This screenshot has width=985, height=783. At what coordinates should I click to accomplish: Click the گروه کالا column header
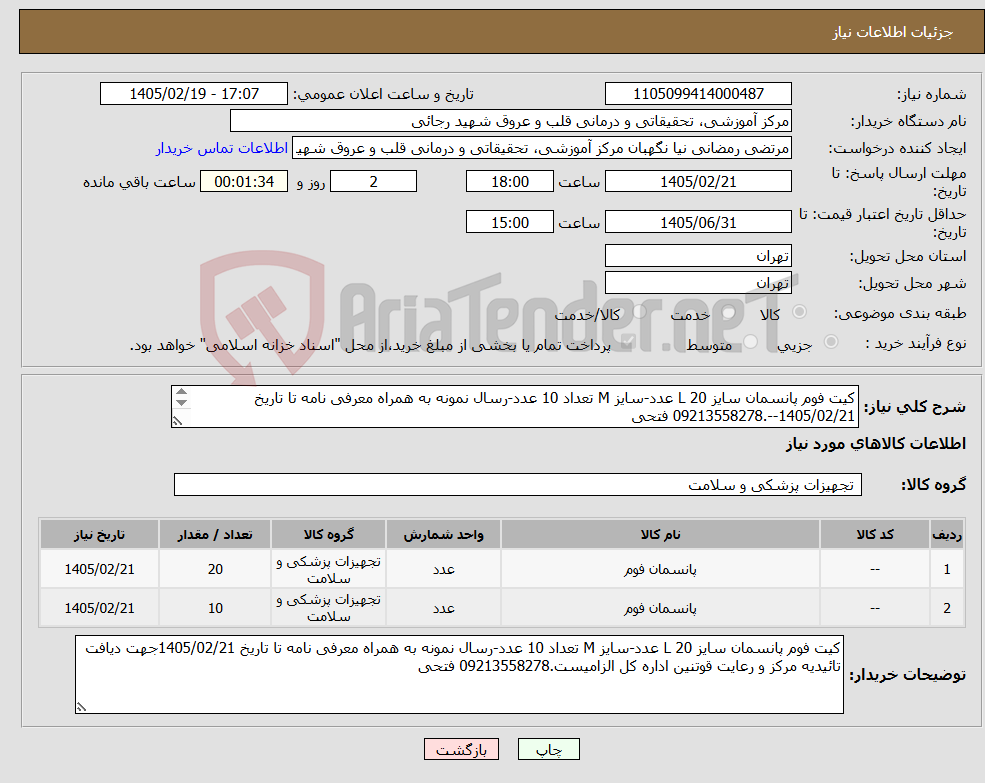click(x=329, y=534)
